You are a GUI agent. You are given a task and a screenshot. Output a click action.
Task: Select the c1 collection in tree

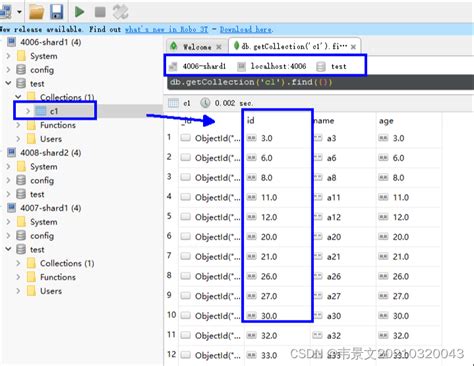pos(54,111)
